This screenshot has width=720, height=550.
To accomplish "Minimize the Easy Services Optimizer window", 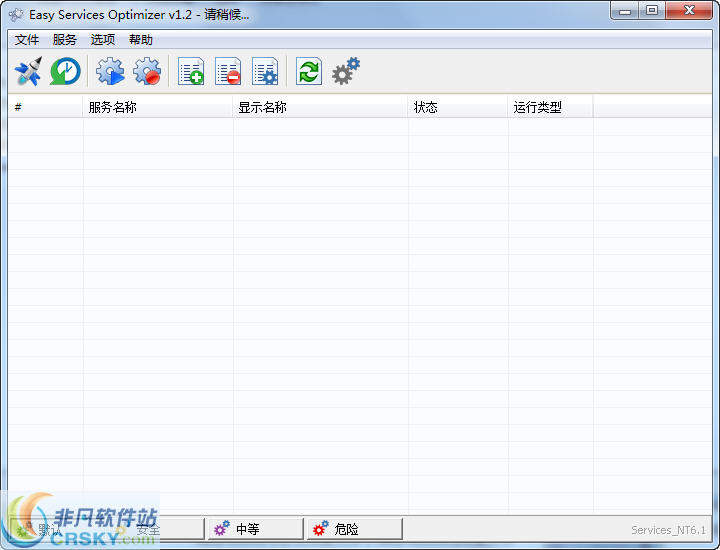I will [x=625, y=11].
